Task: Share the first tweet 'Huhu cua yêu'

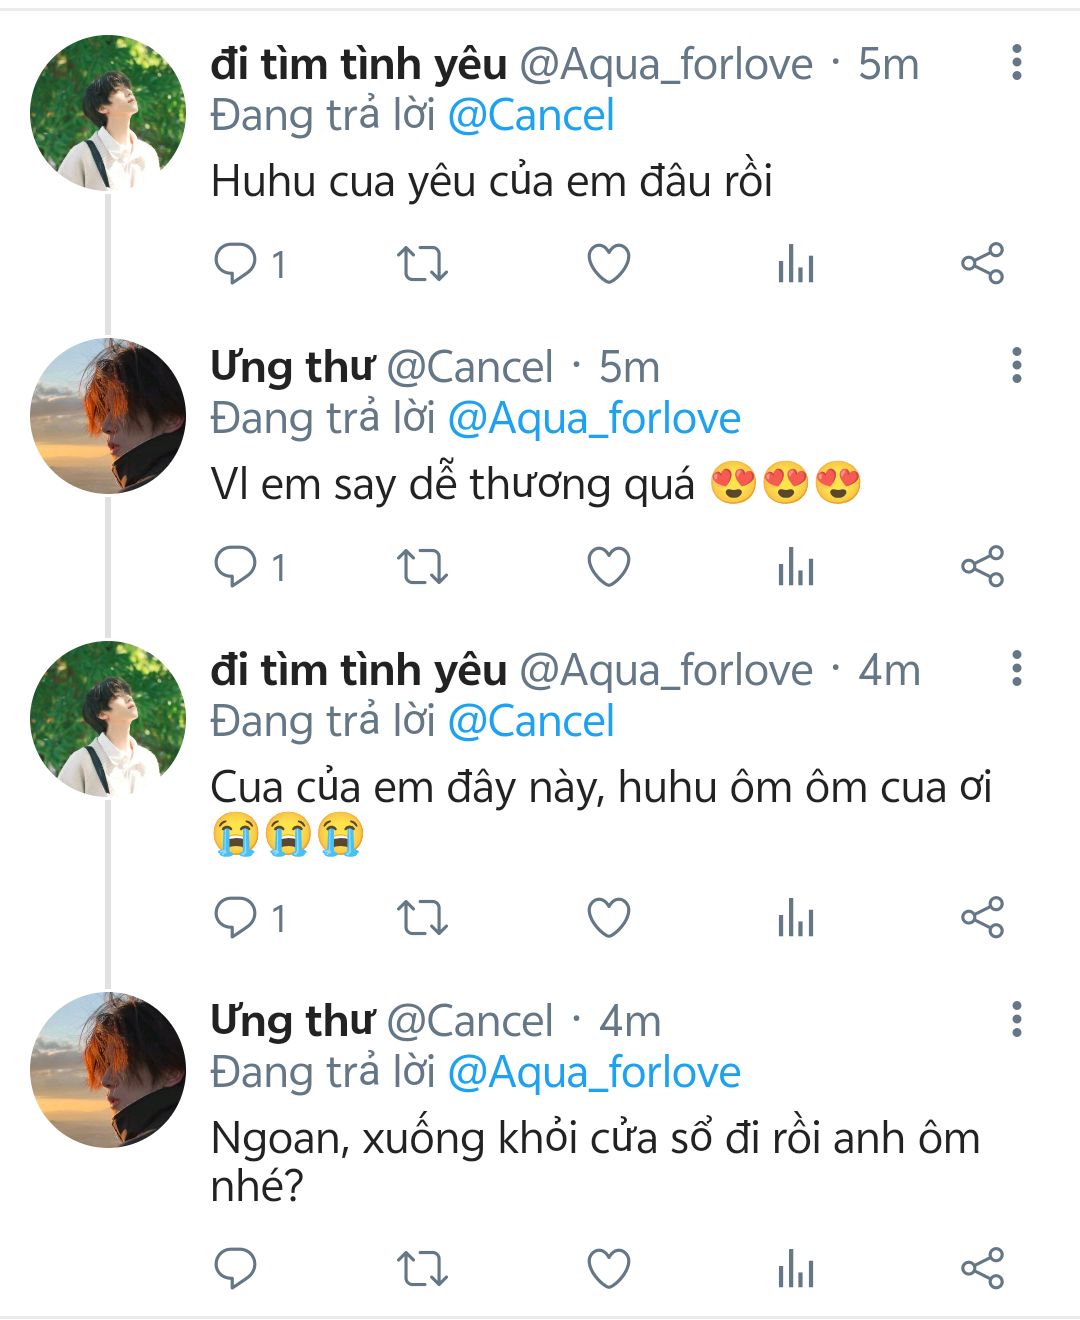Action: point(982,264)
